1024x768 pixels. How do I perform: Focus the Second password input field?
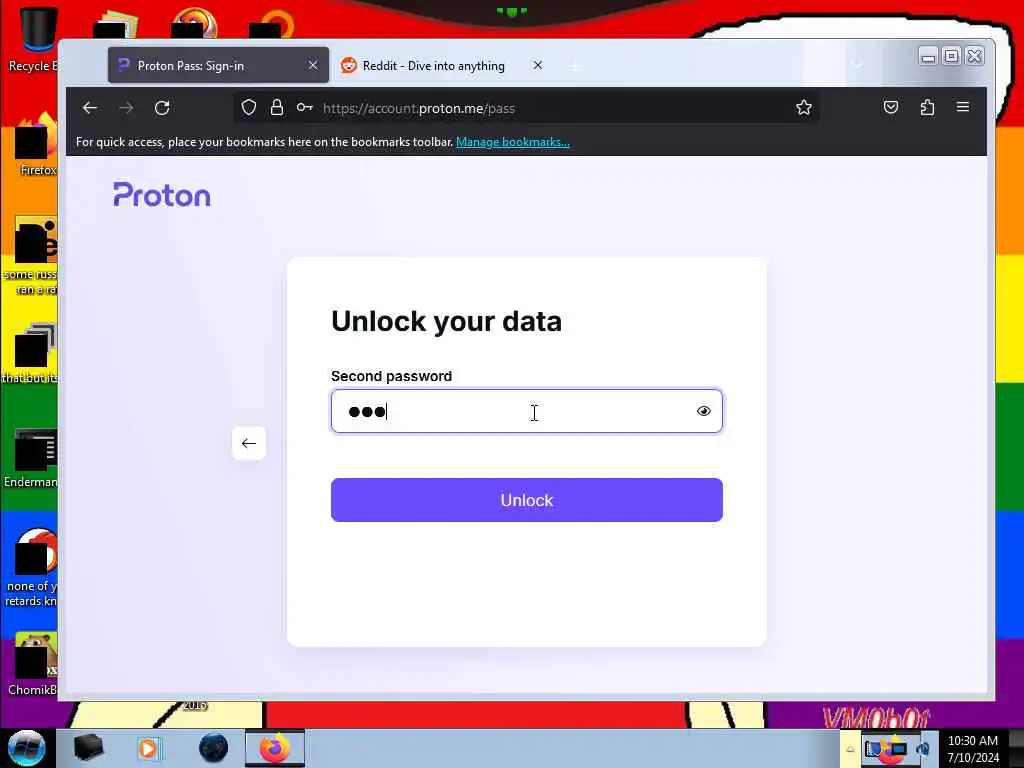click(x=526, y=411)
